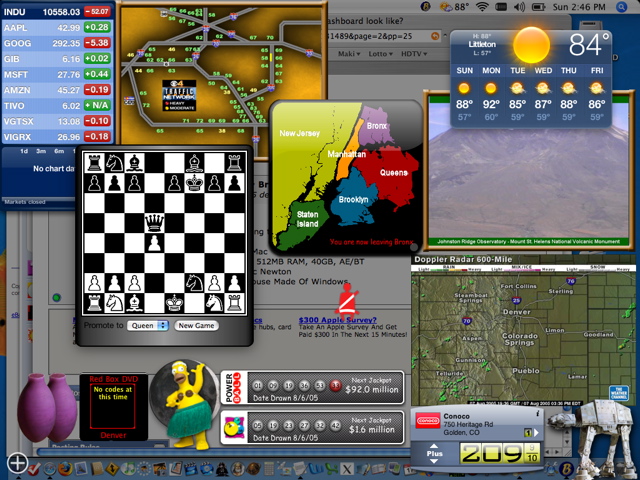Open the $300 Apple Survey link
This screenshot has width=640, height=480.
pyautogui.click(x=338, y=320)
